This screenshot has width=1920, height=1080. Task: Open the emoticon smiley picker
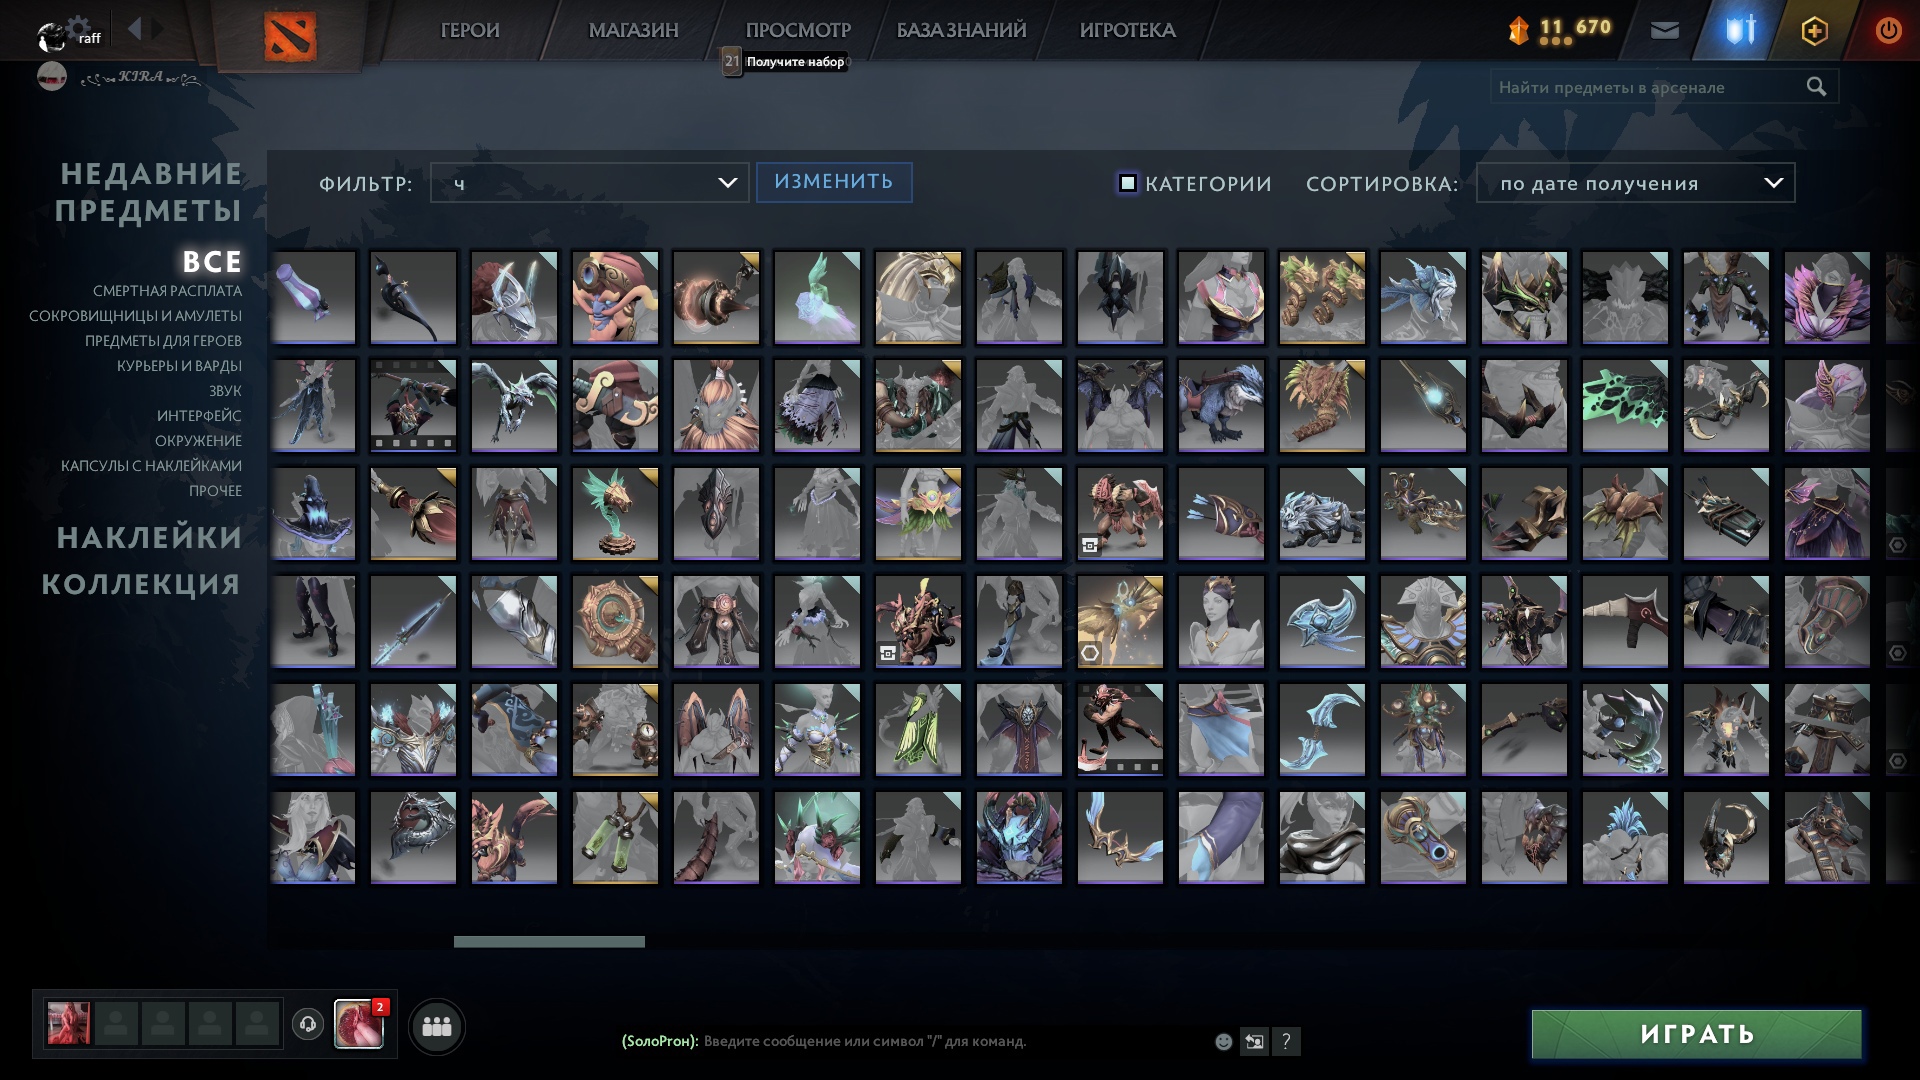[1223, 1041]
